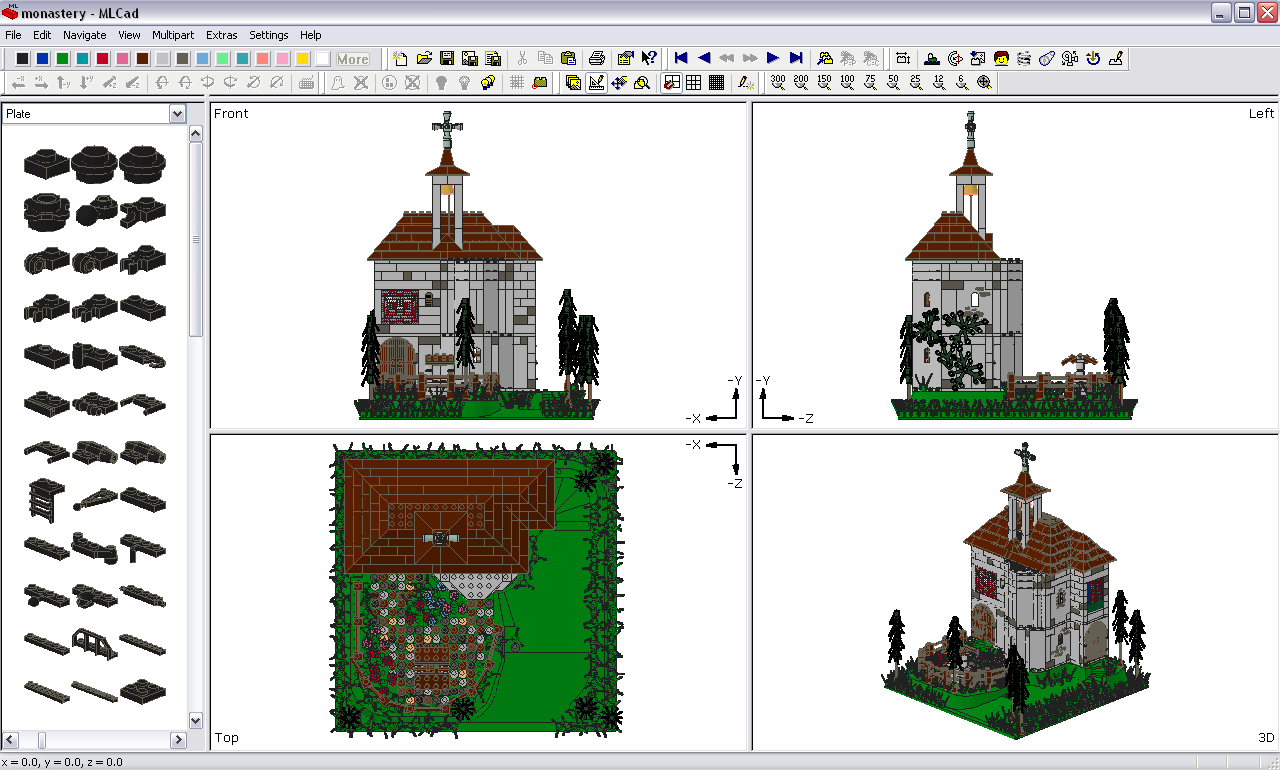Toggle the show grid hash button
1280x770 pixels.
(x=517, y=82)
